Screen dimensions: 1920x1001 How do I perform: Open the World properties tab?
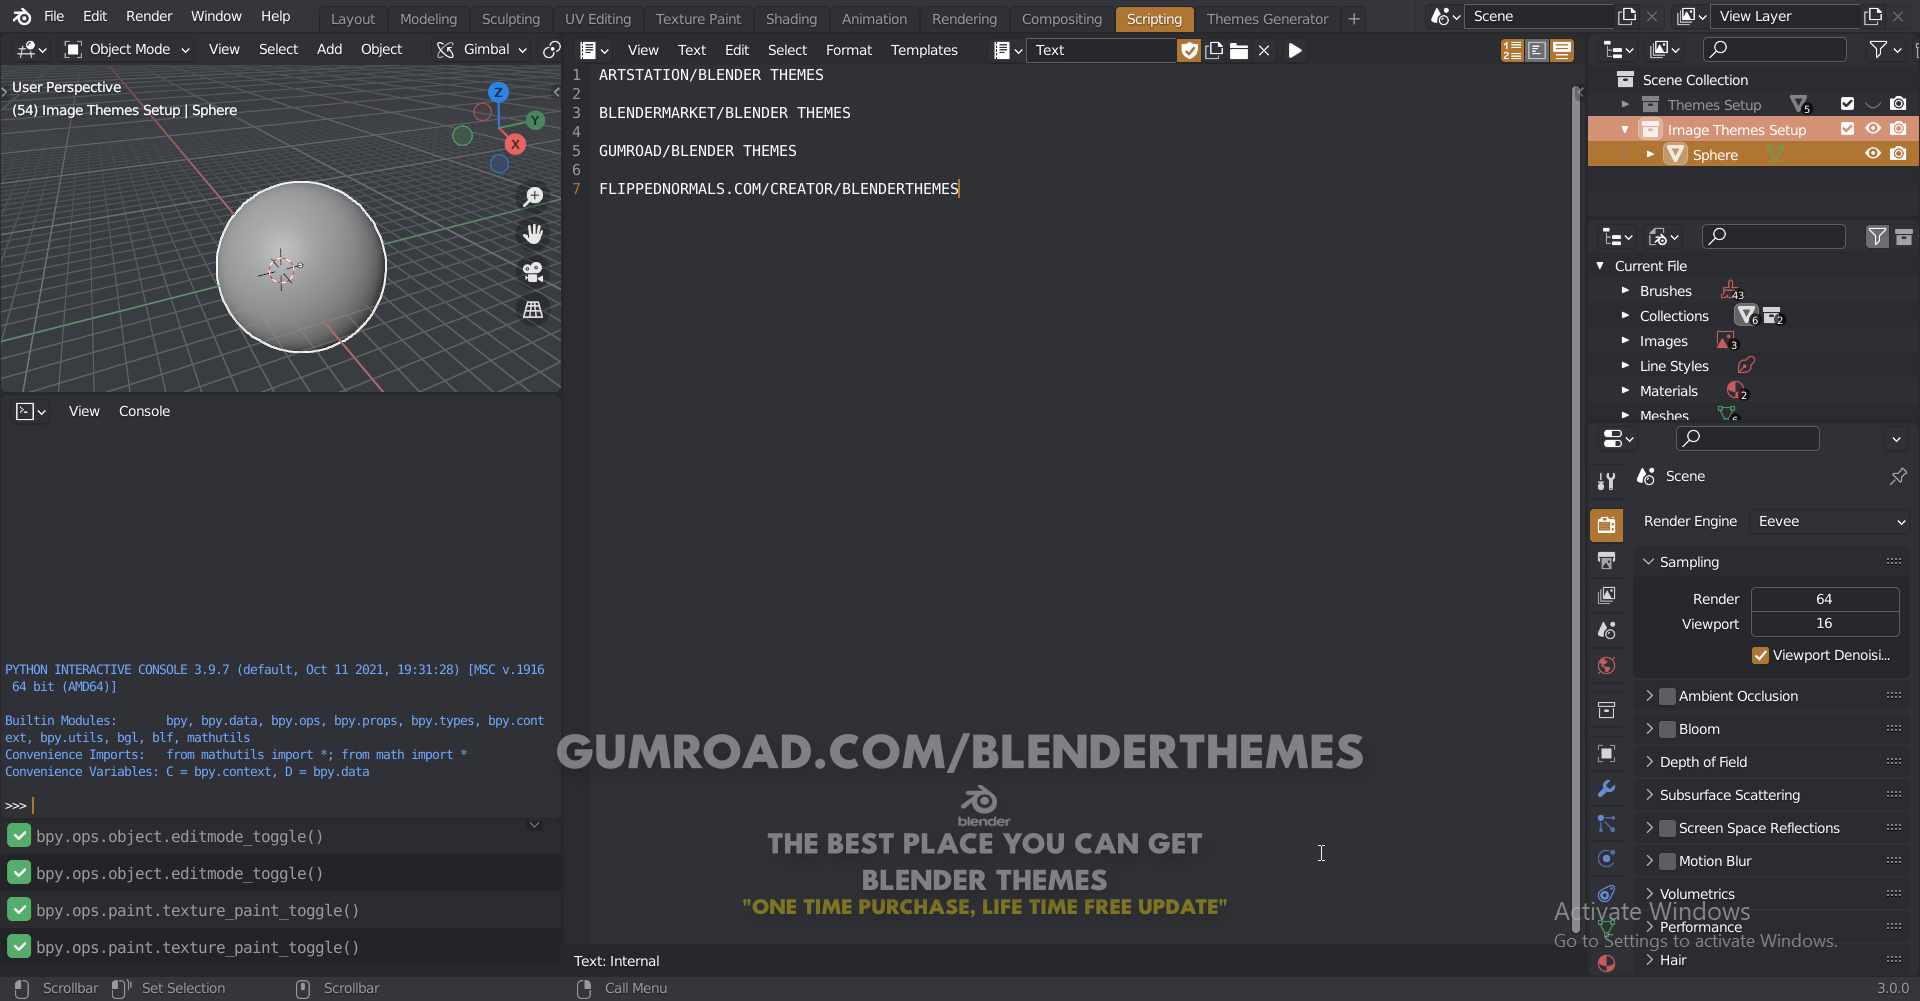point(1607,665)
